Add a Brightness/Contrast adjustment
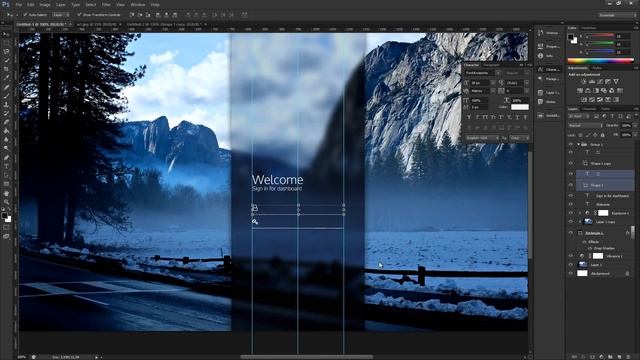Screen dimensions: 640x360 (x=583, y=82)
